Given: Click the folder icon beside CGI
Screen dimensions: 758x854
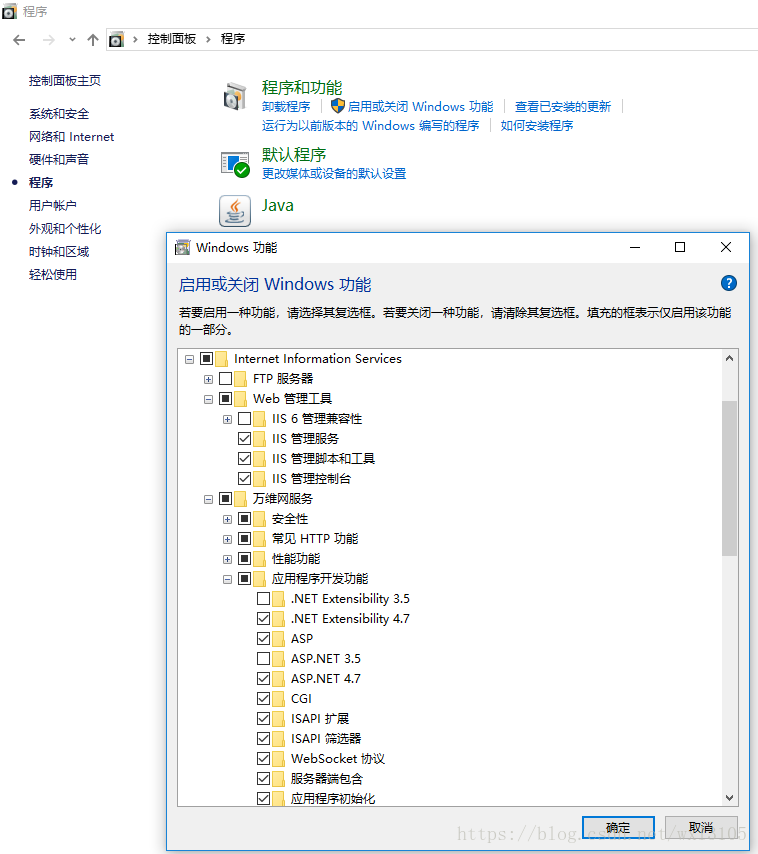Looking at the screenshot, I should 278,699.
